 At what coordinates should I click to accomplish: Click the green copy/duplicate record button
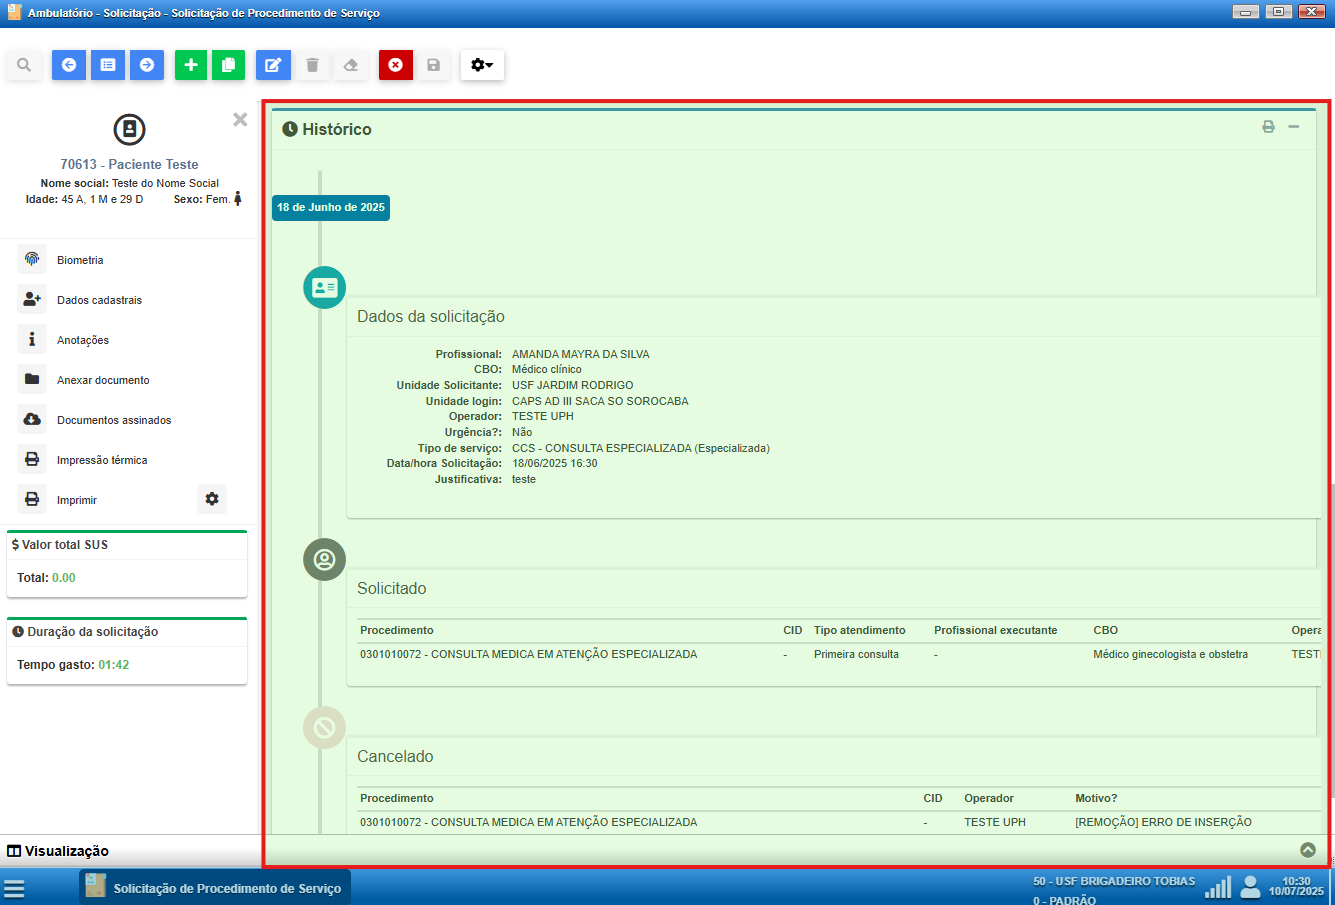pyautogui.click(x=228, y=65)
